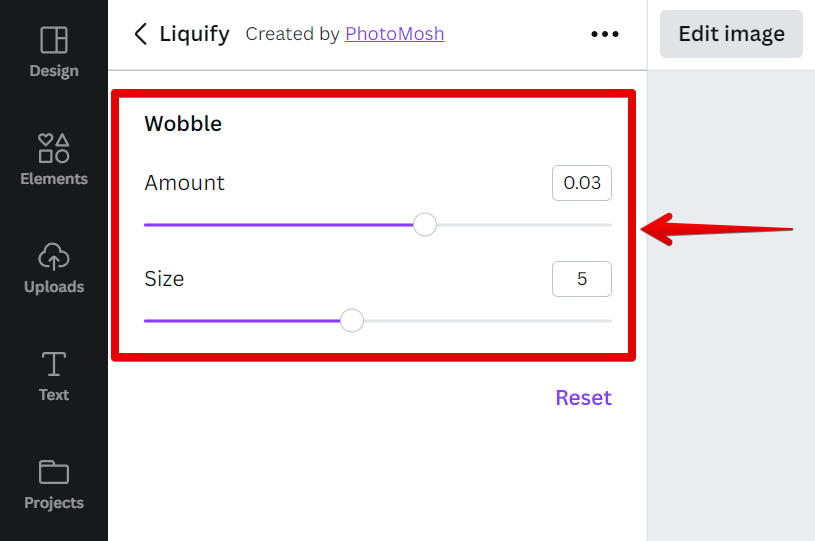Click the unfilled gray part of Amount track
The image size is (815, 541).
click(x=520, y=224)
